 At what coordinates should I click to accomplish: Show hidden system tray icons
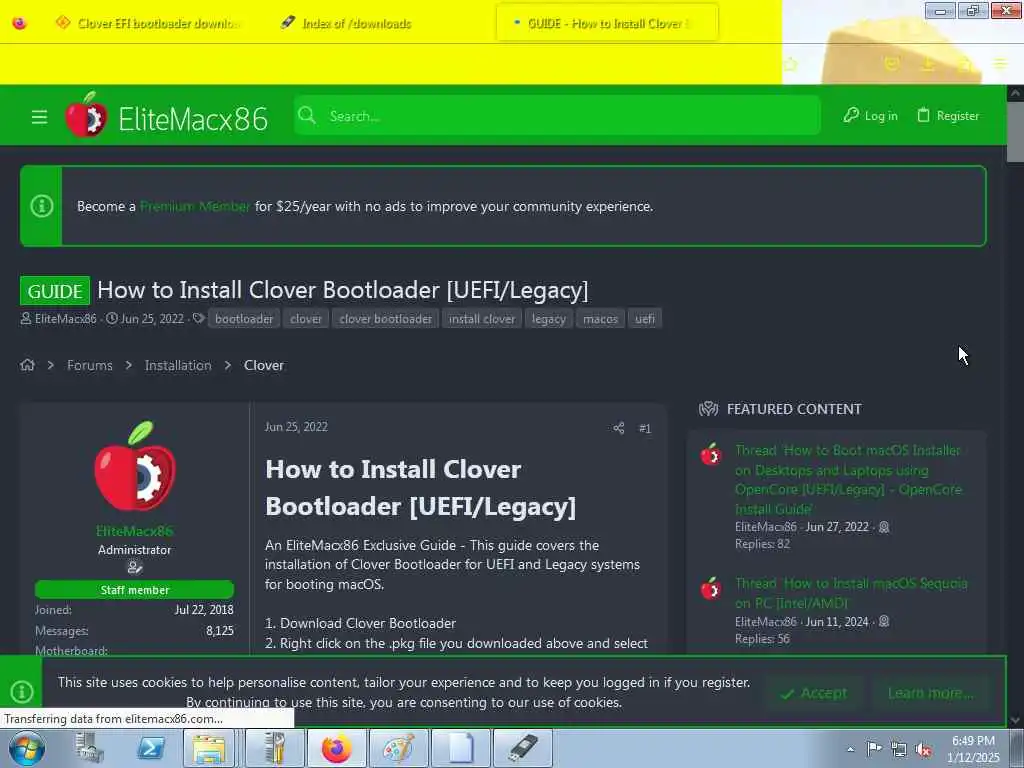point(850,749)
